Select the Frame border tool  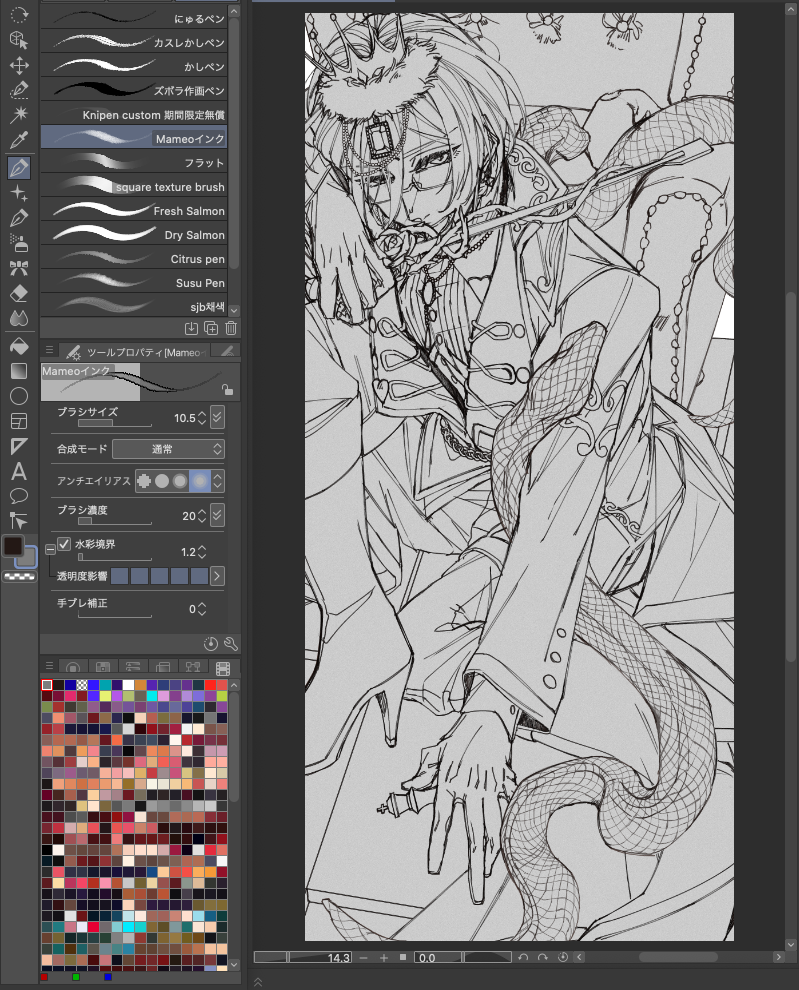(x=19, y=421)
